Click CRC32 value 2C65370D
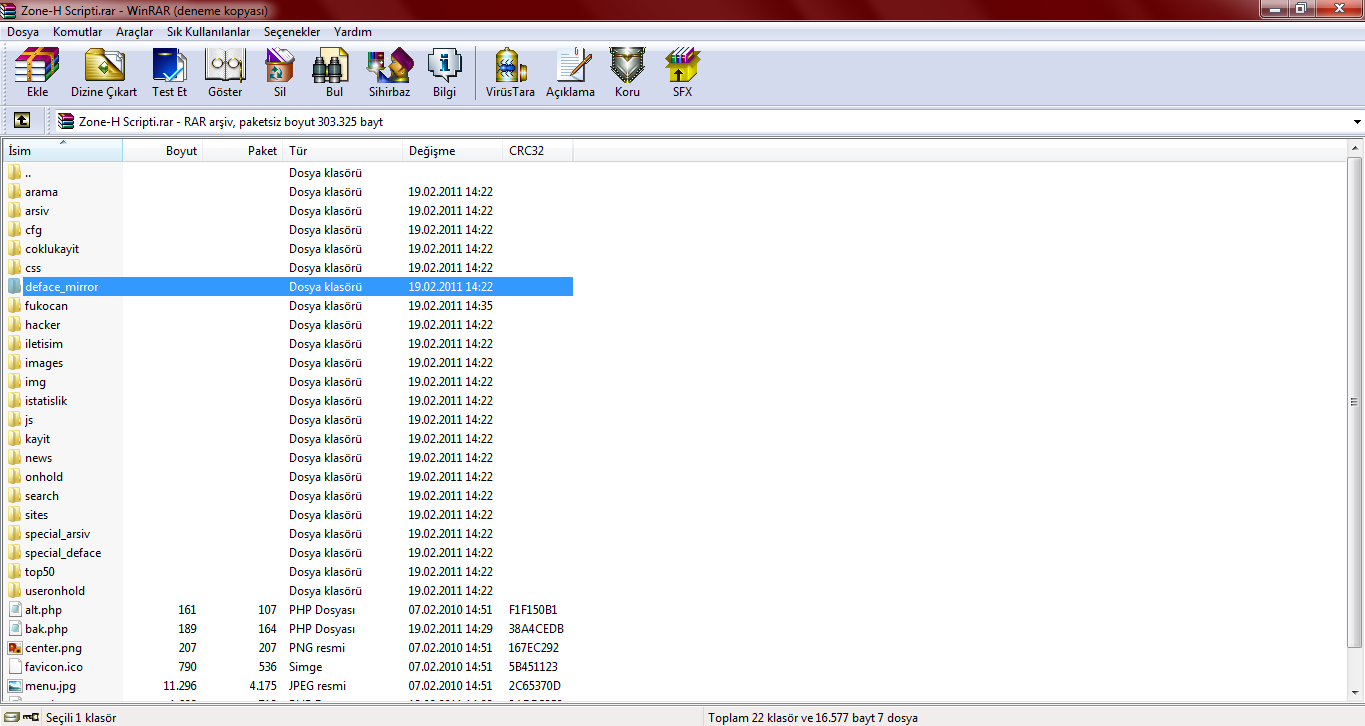The height and width of the screenshot is (726, 1365). 535,686
